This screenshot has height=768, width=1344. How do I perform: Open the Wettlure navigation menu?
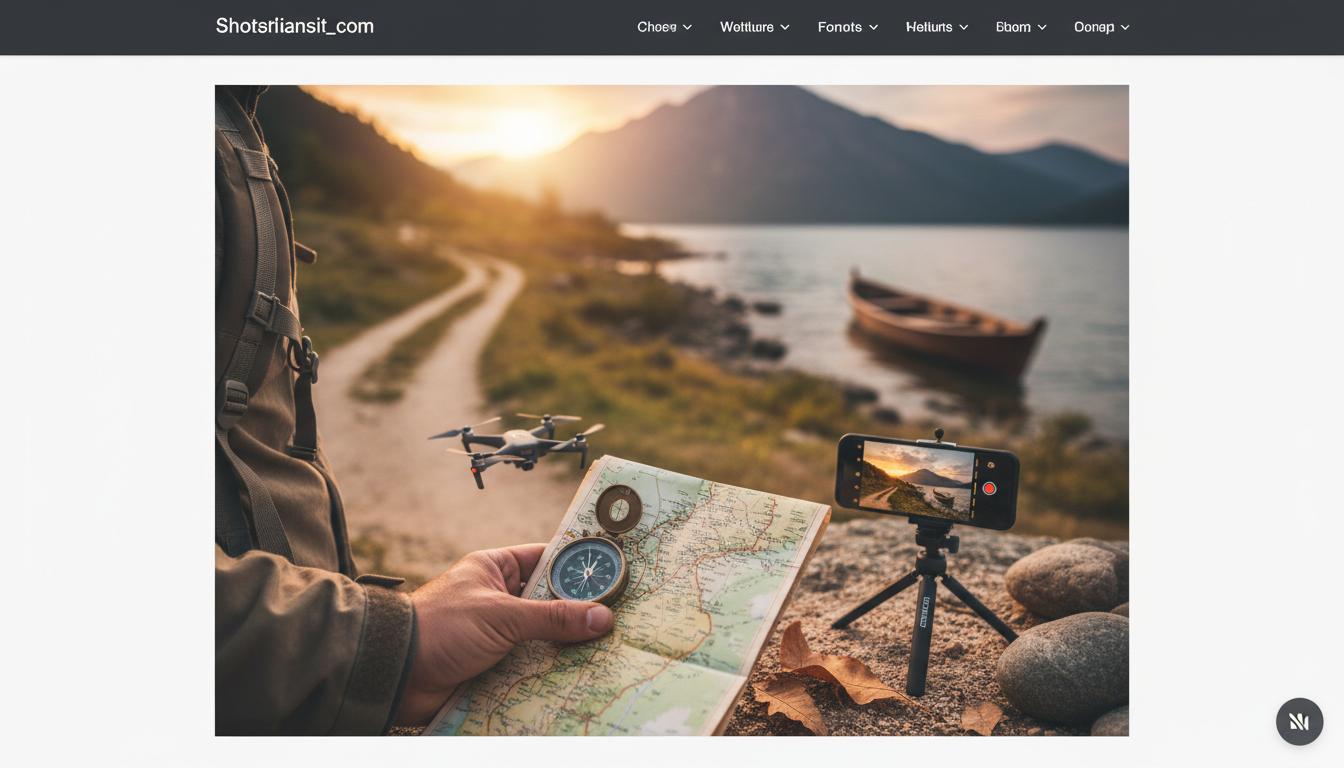tap(746, 27)
